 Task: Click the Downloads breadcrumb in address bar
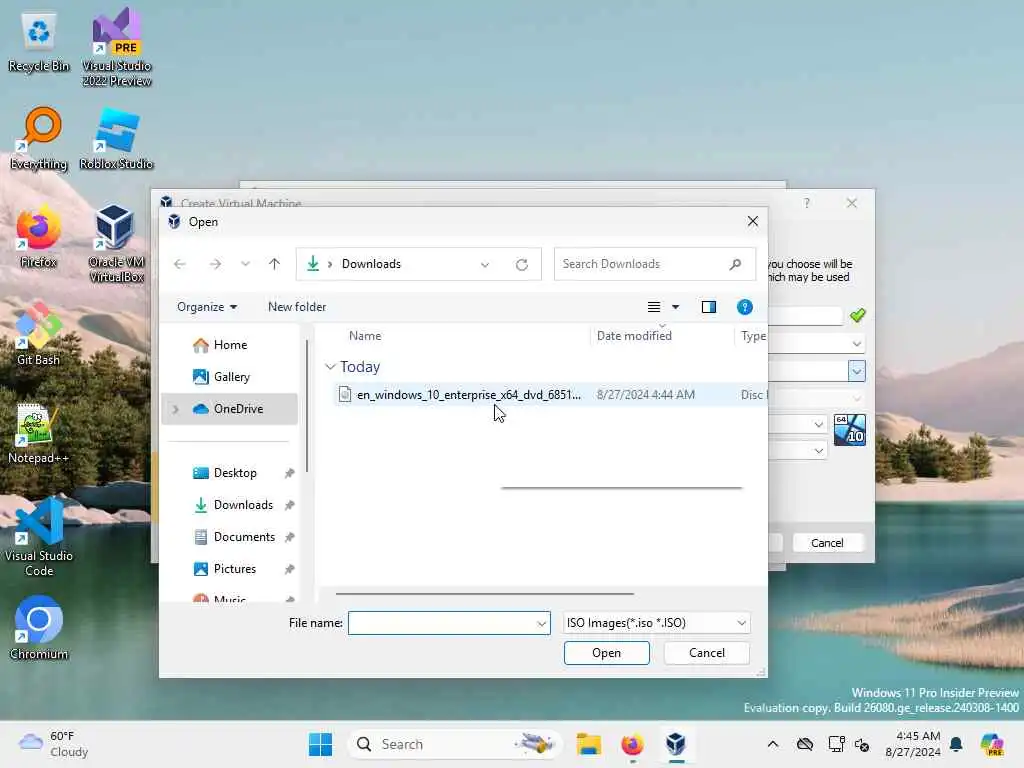coord(371,264)
